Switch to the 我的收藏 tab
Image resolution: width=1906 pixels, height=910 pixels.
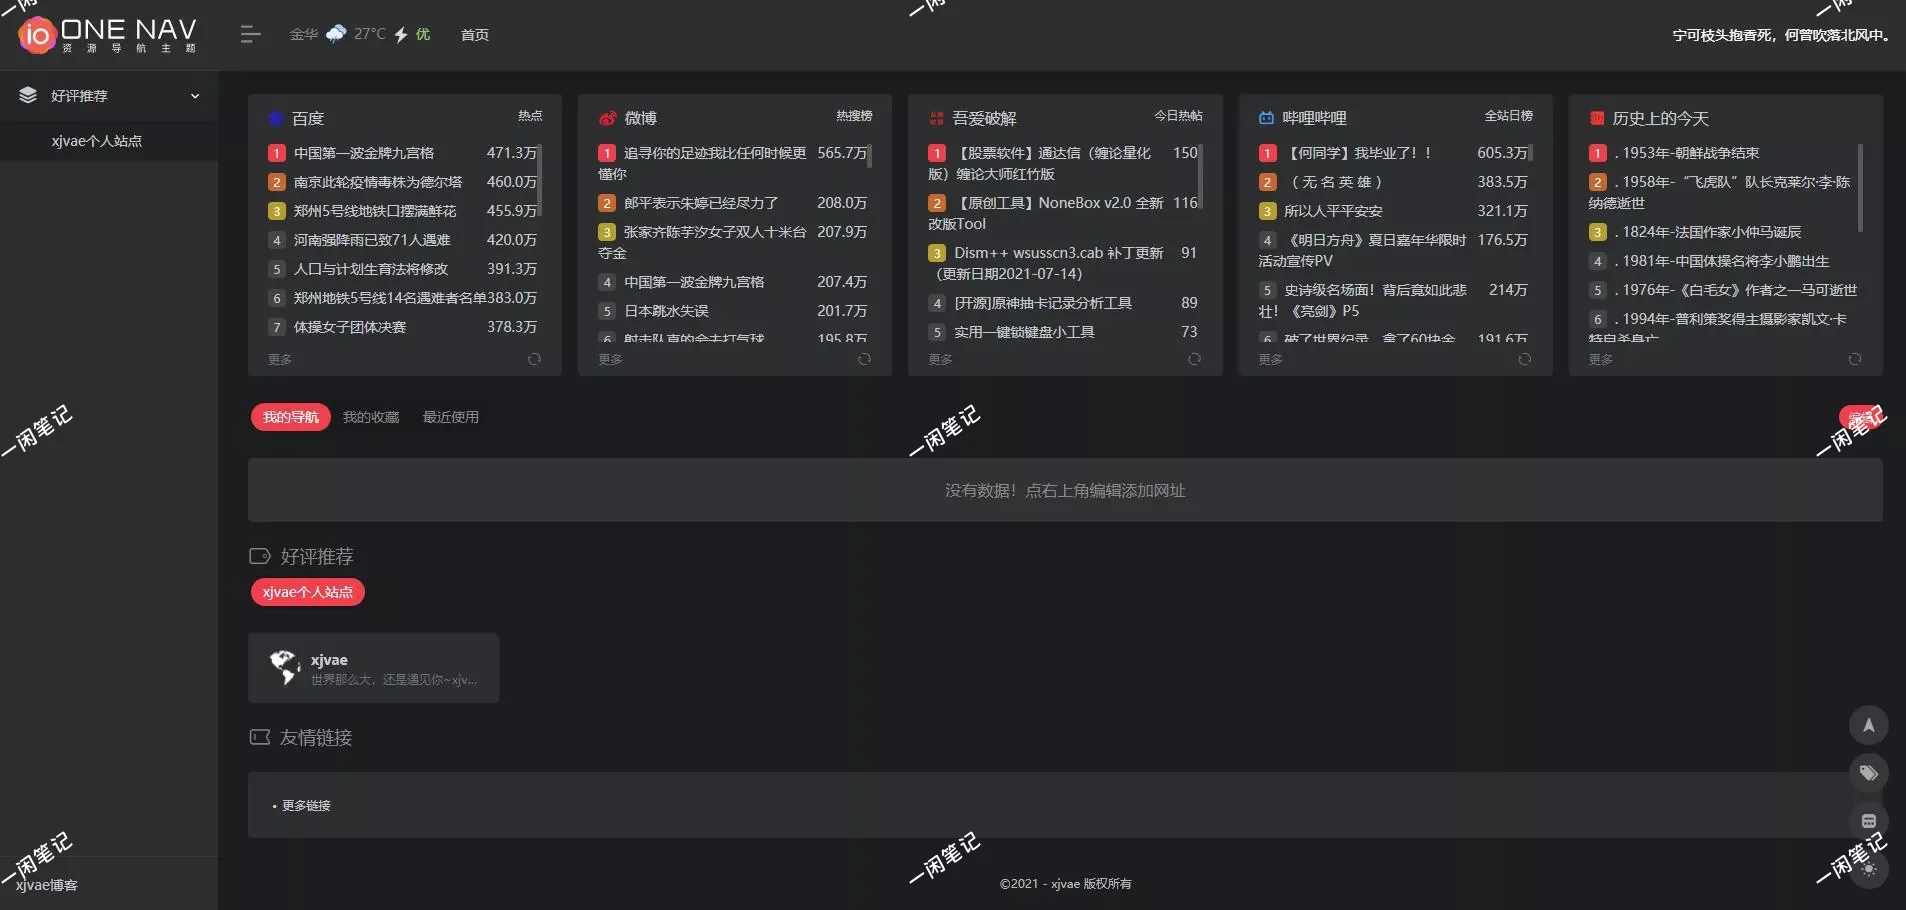coord(370,416)
